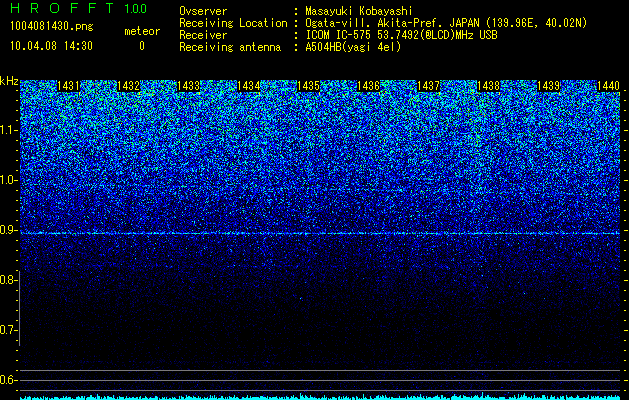Click the A504HB(yagi 4el) antenna text
629x400 pixels.
pos(353,47)
